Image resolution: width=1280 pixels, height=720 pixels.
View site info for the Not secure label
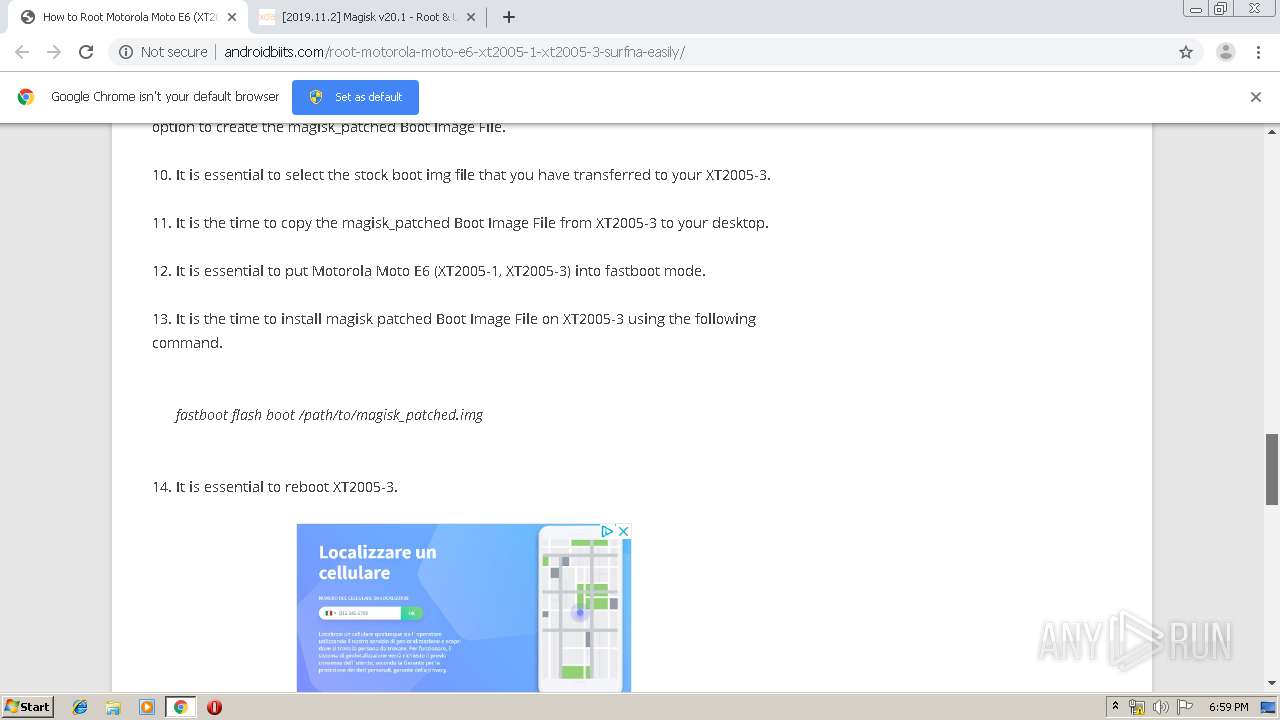pyautogui.click(x=163, y=52)
